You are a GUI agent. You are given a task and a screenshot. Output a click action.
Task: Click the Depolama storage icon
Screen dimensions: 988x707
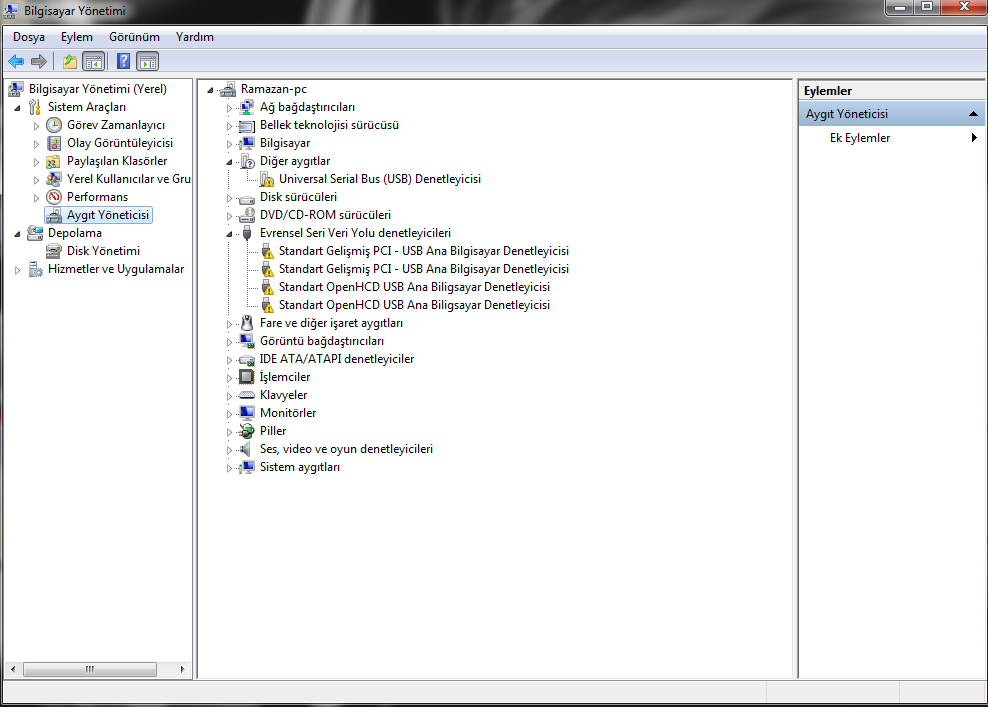coord(35,233)
